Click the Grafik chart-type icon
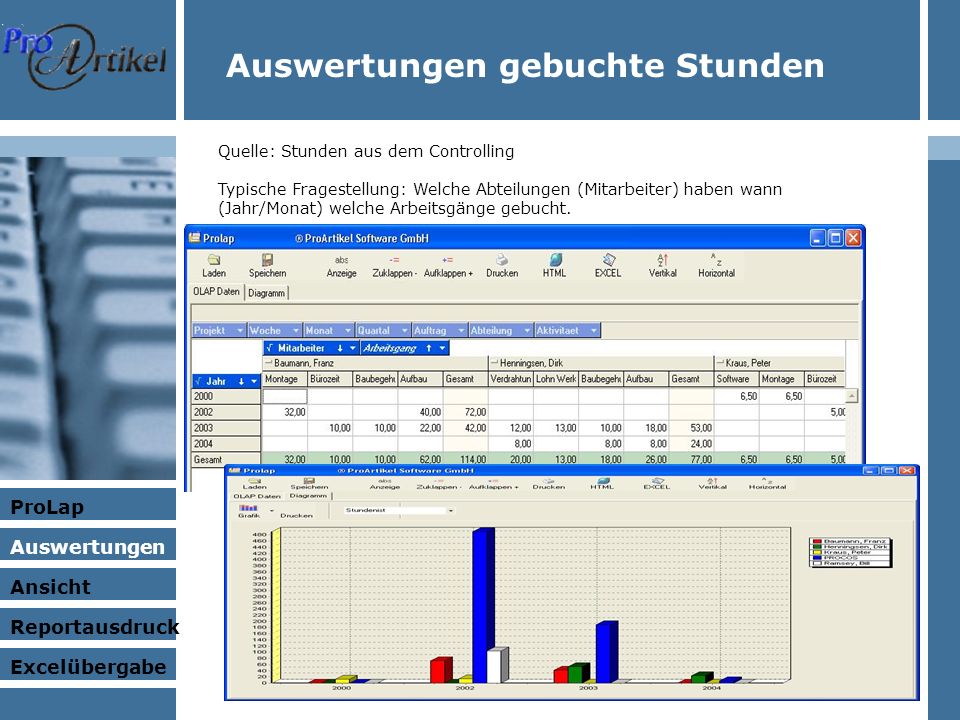 [248, 508]
